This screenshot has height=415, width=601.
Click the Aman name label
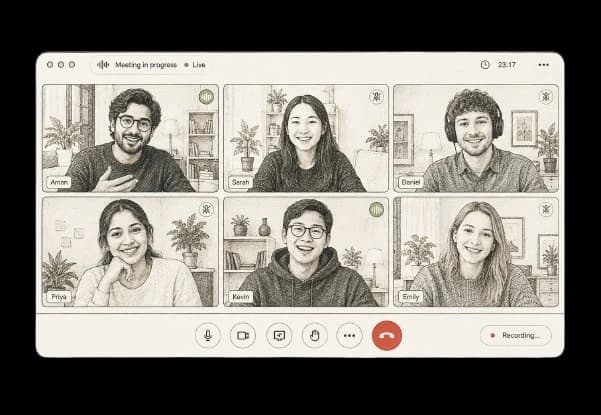coord(59,182)
